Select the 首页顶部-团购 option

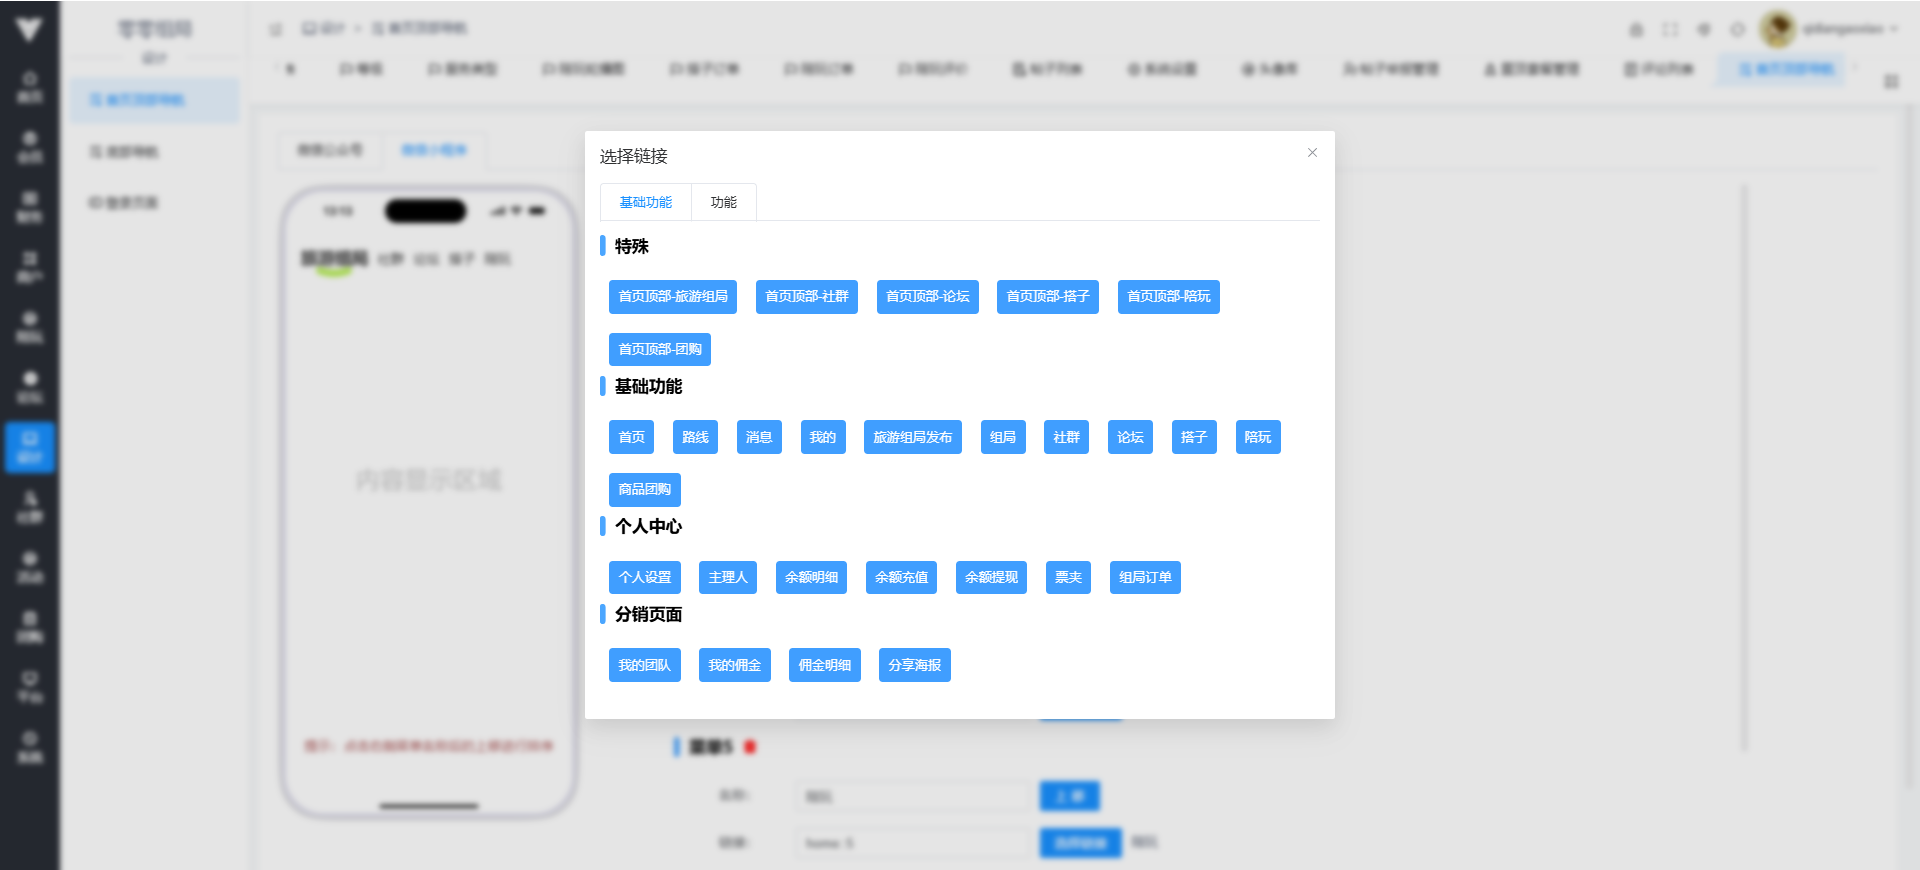pos(659,350)
